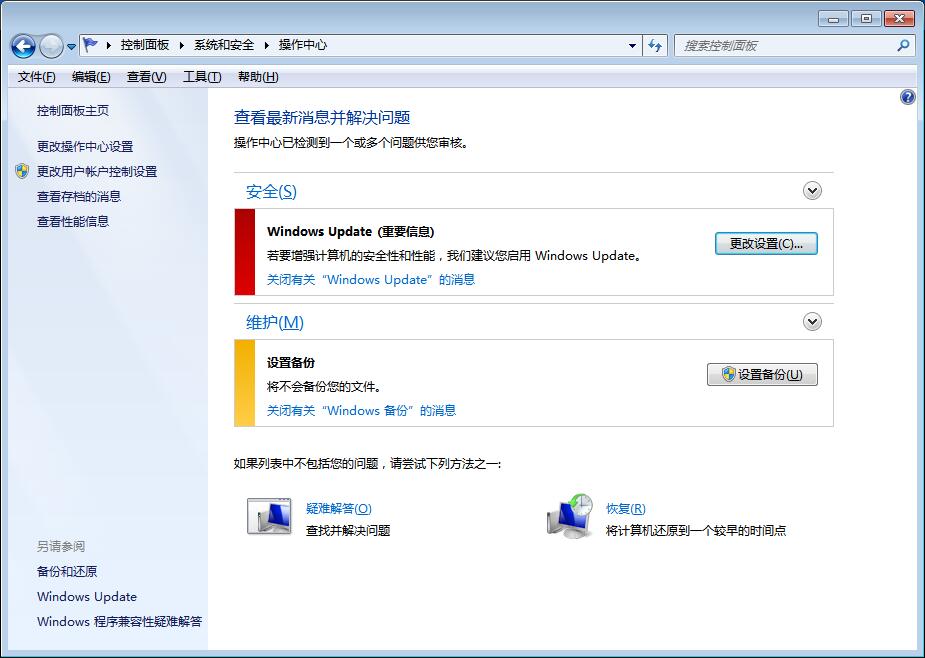
Task: Minimize the Action Center window
Action: point(833,19)
